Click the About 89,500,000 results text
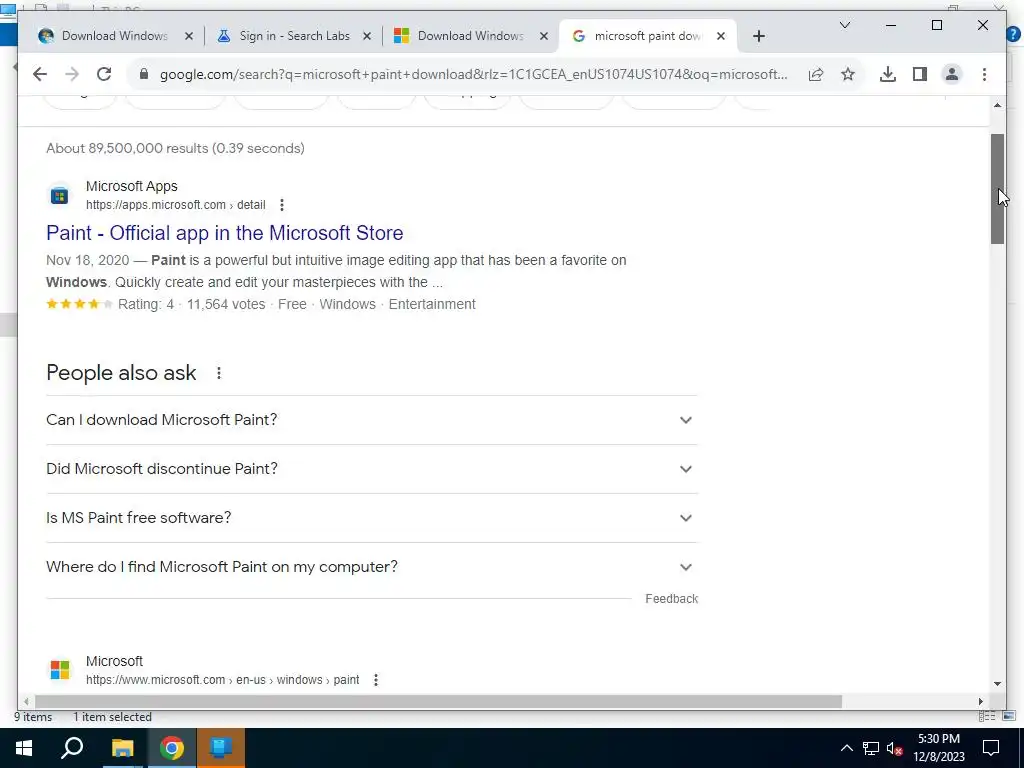 (175, 148)
